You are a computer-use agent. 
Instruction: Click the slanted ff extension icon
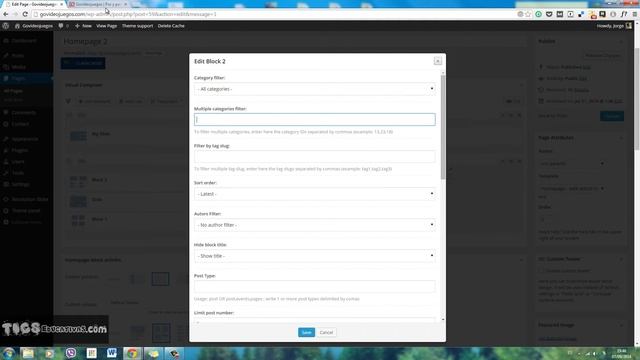[x=624, y=14]
